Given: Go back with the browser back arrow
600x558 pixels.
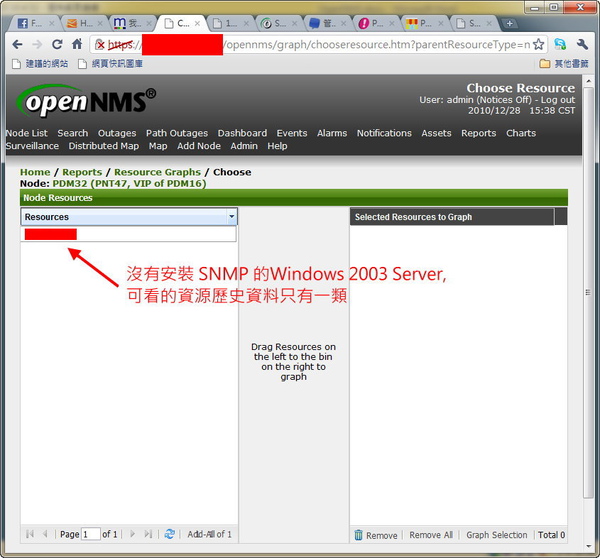Looking at the screenshot, I should coord(17,44).
